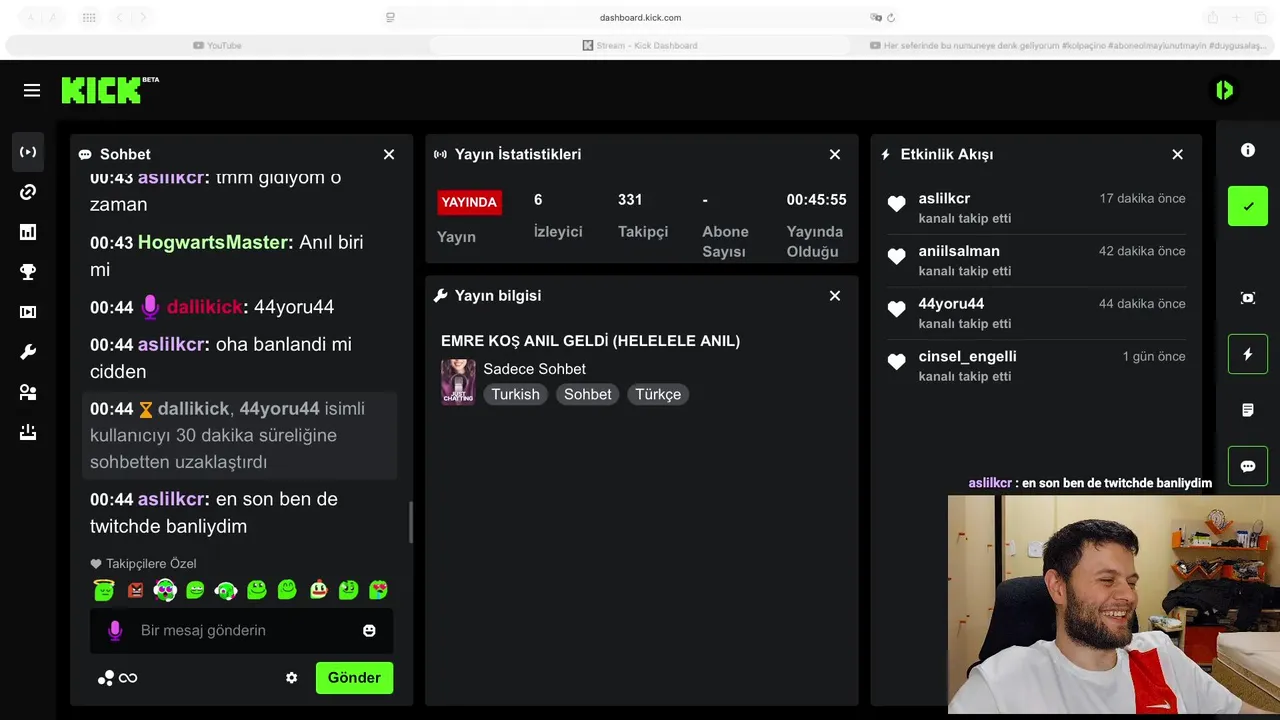Insert the headphones purple-eyed emote

click(165, 590)
